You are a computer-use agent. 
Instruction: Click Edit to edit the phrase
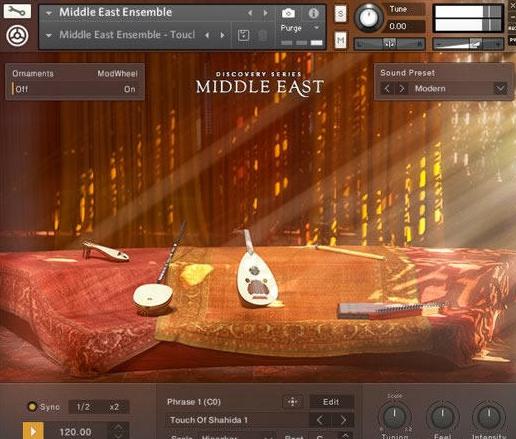tap(331, 402)
